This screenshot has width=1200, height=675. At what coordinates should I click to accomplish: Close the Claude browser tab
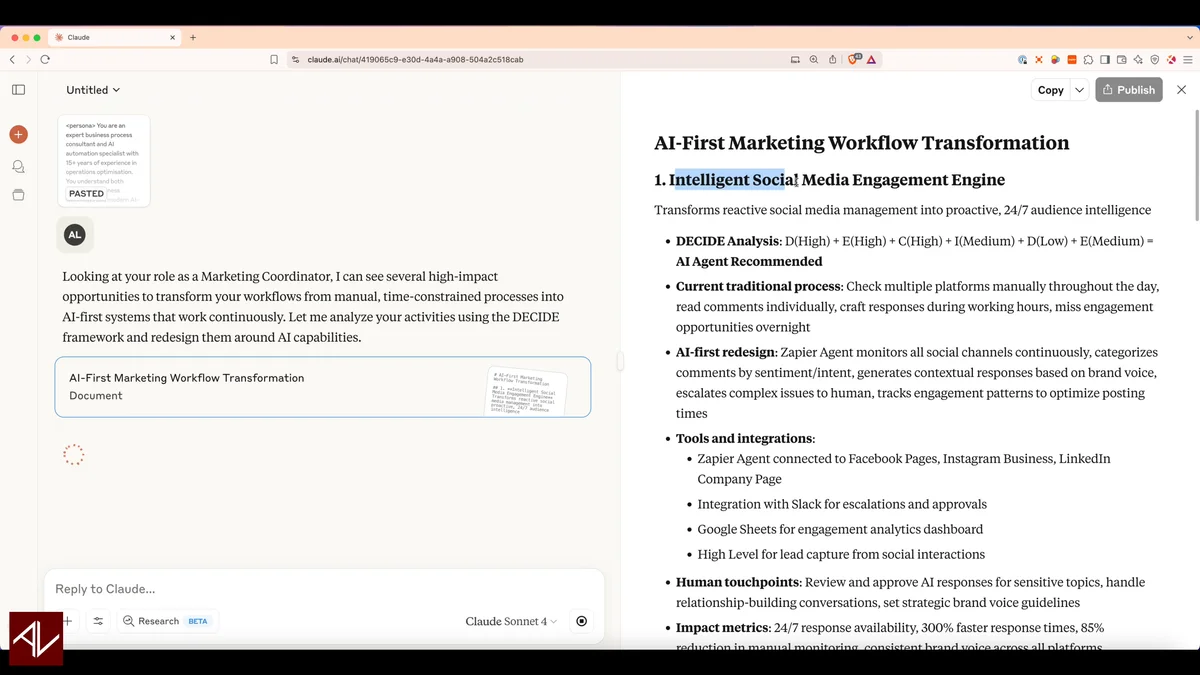[x=173, y=37]
